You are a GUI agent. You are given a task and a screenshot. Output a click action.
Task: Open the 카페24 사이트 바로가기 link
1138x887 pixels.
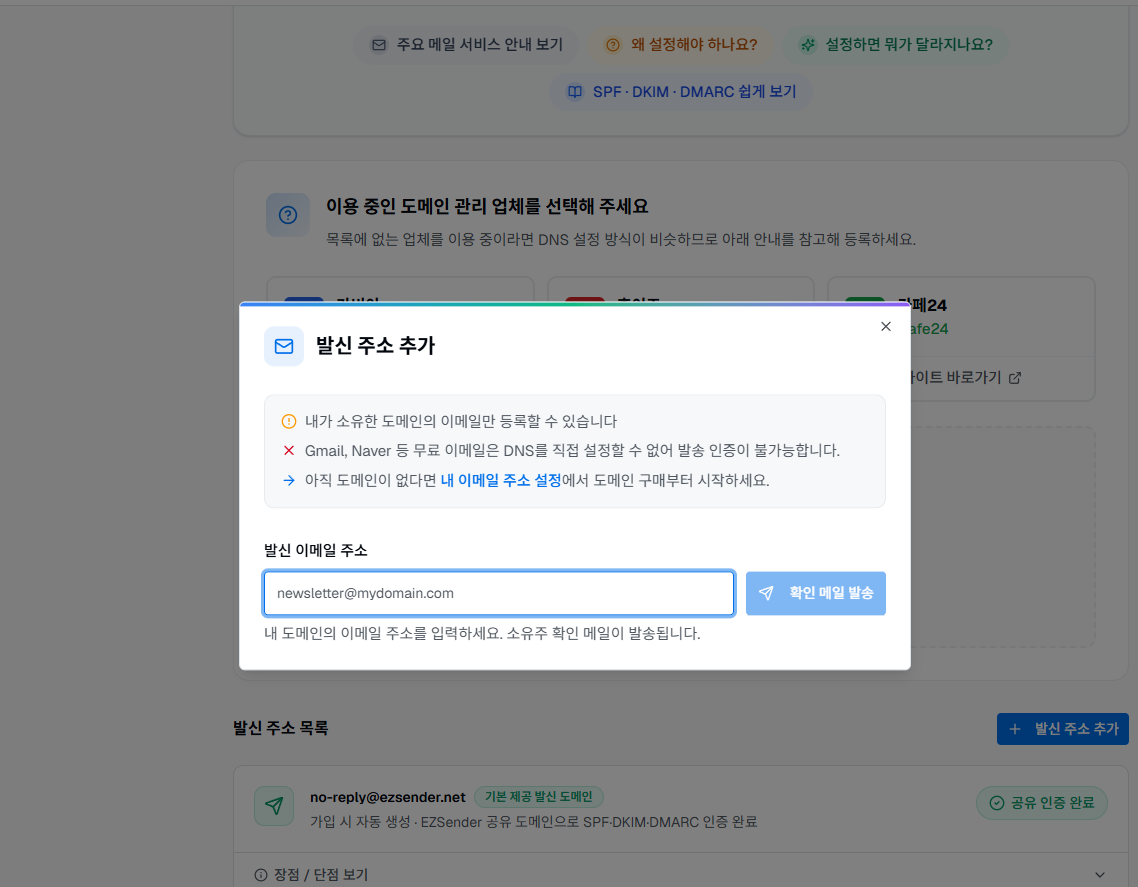(x=965, y=377)
